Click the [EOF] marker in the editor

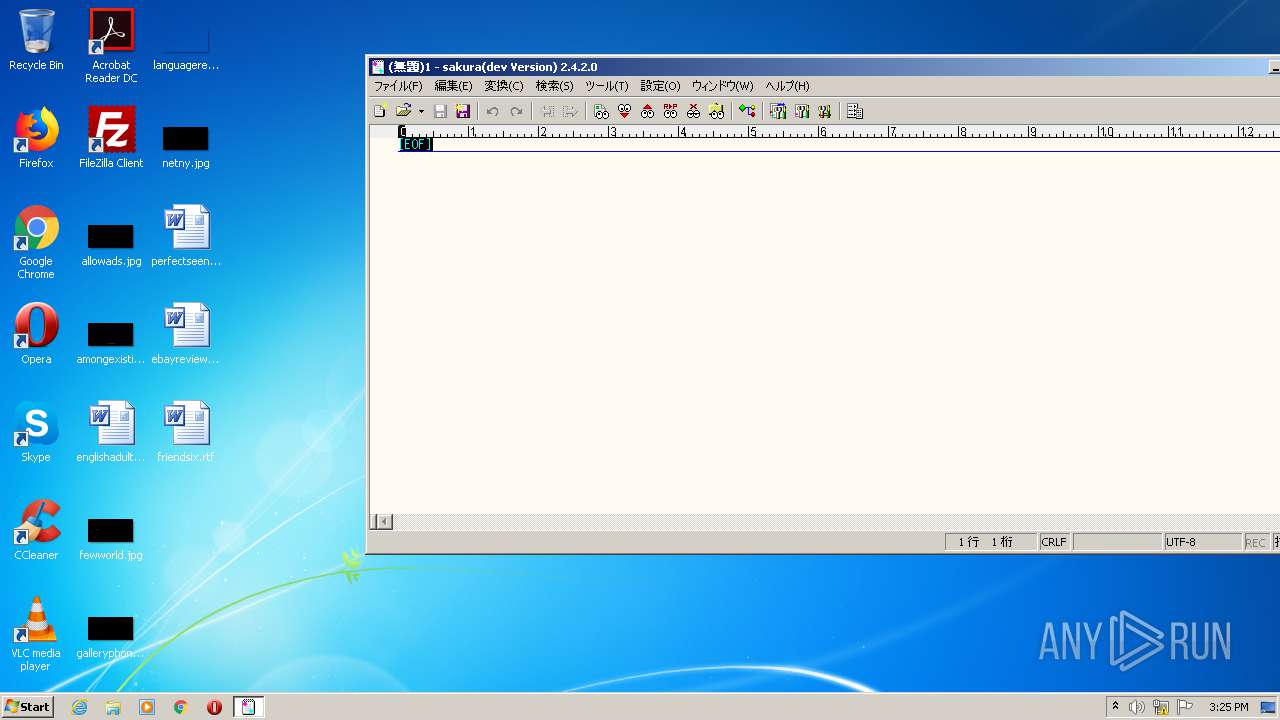click(416, 144)
